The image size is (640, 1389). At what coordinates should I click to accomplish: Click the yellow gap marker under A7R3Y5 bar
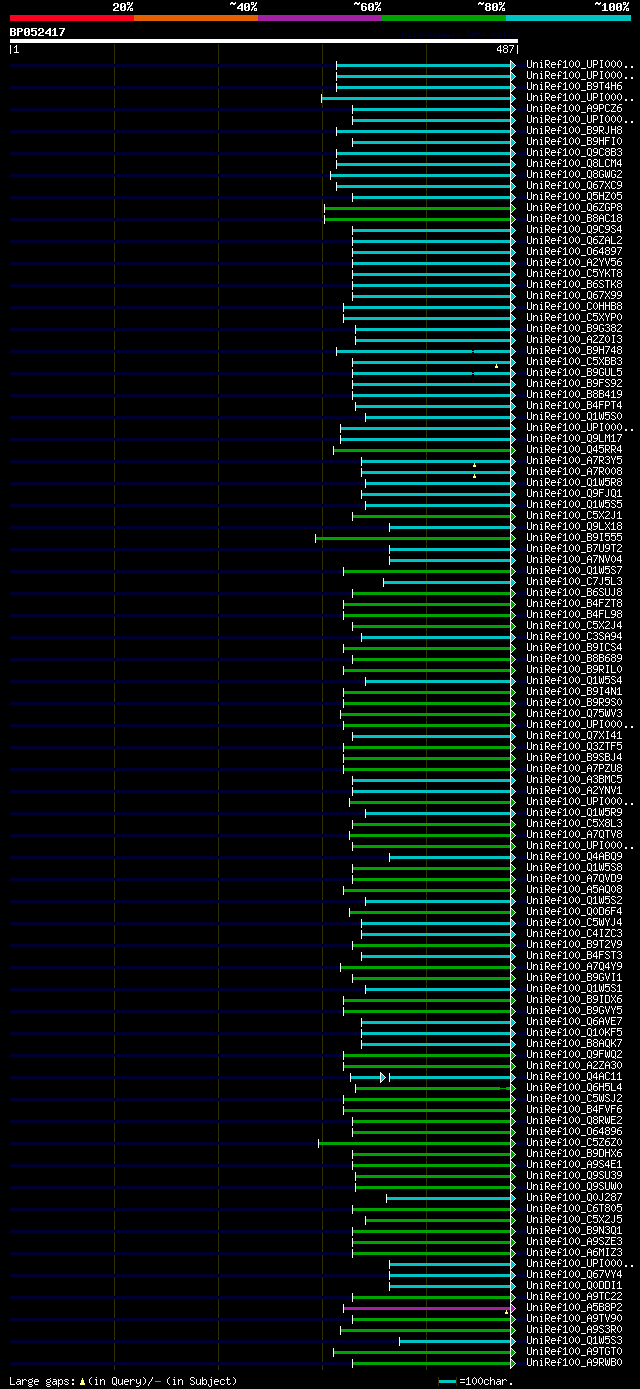pos(474,465)
